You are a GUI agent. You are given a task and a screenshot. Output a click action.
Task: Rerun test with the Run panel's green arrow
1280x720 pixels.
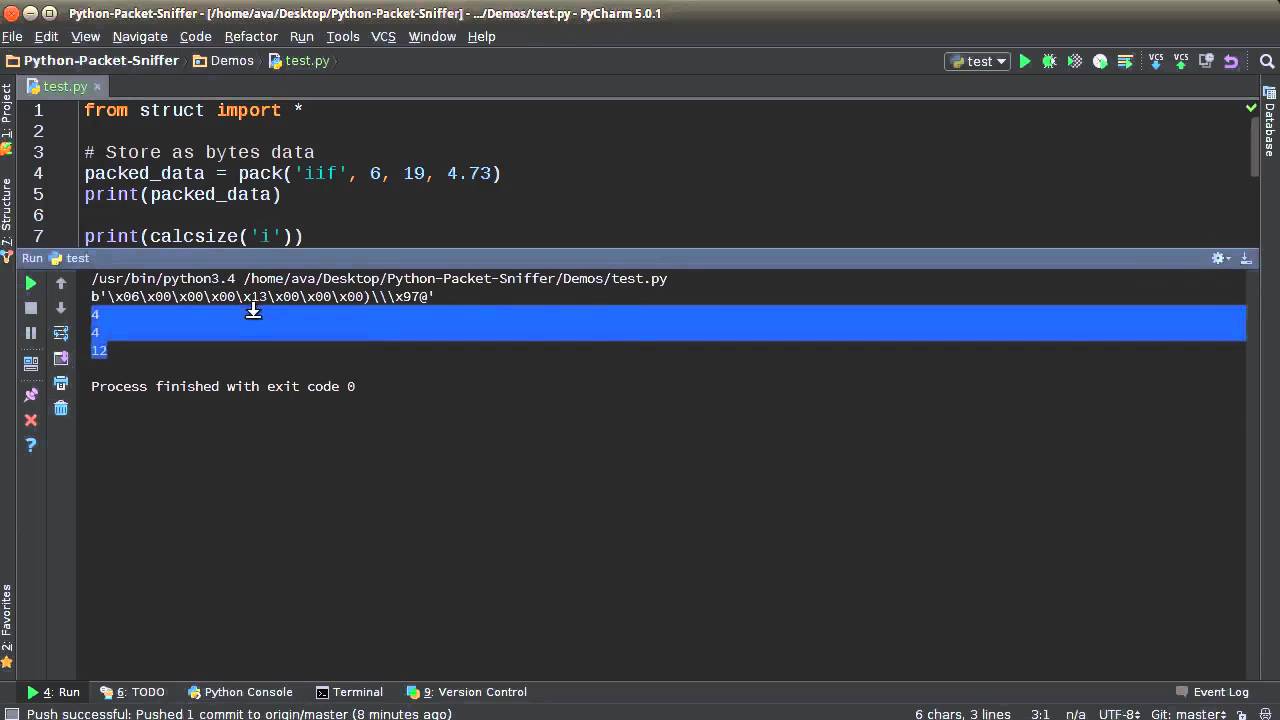31,284
